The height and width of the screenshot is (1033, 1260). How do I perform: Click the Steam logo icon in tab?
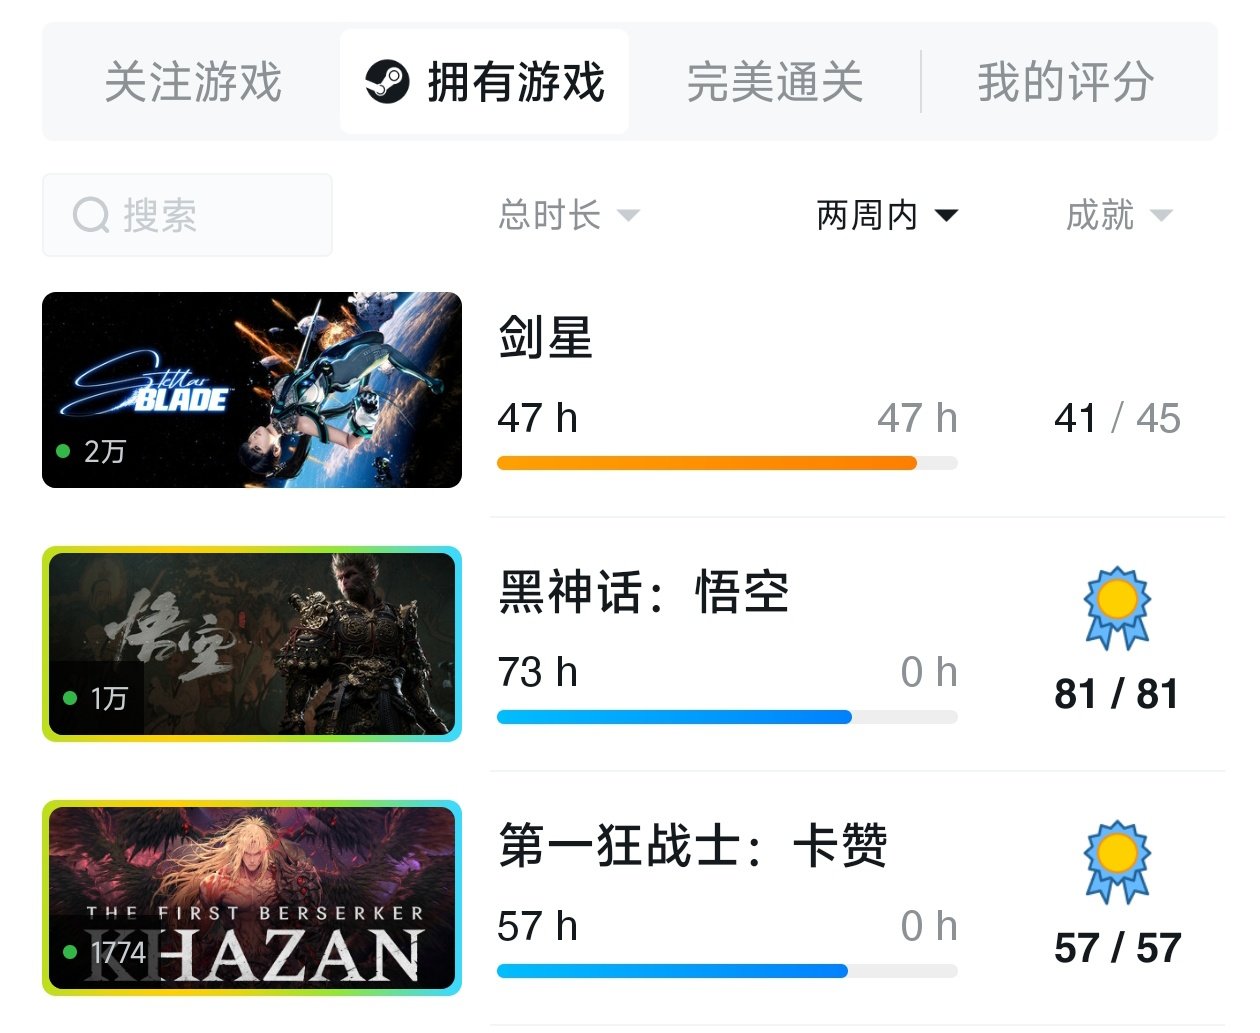tap(387, 82)
